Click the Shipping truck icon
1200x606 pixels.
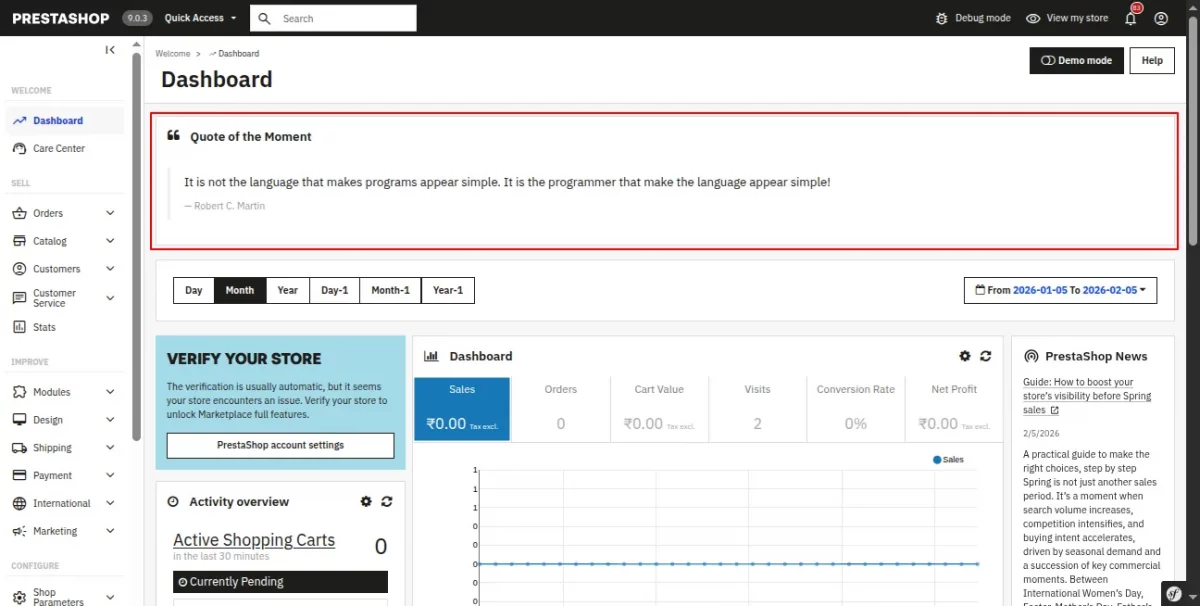[x=19, y=448]
